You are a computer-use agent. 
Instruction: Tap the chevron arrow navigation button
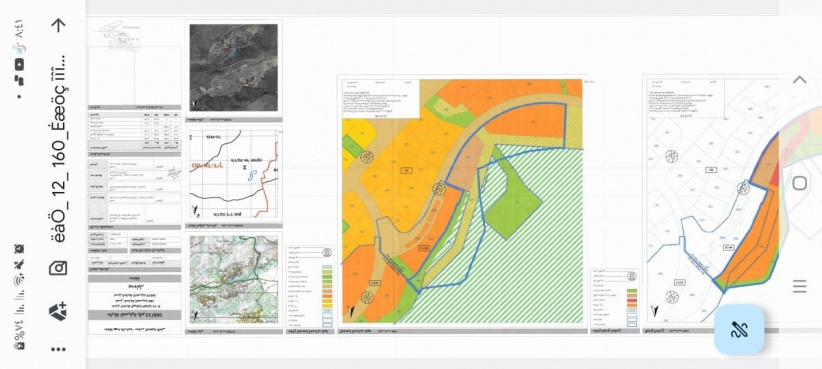point(799,80)
